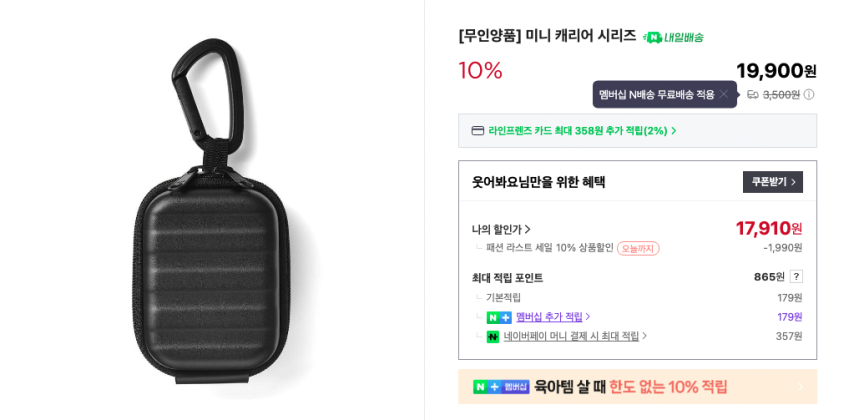Click the 내일배송 delivery badge
This screenshot has width=849, height=420.
673,37
